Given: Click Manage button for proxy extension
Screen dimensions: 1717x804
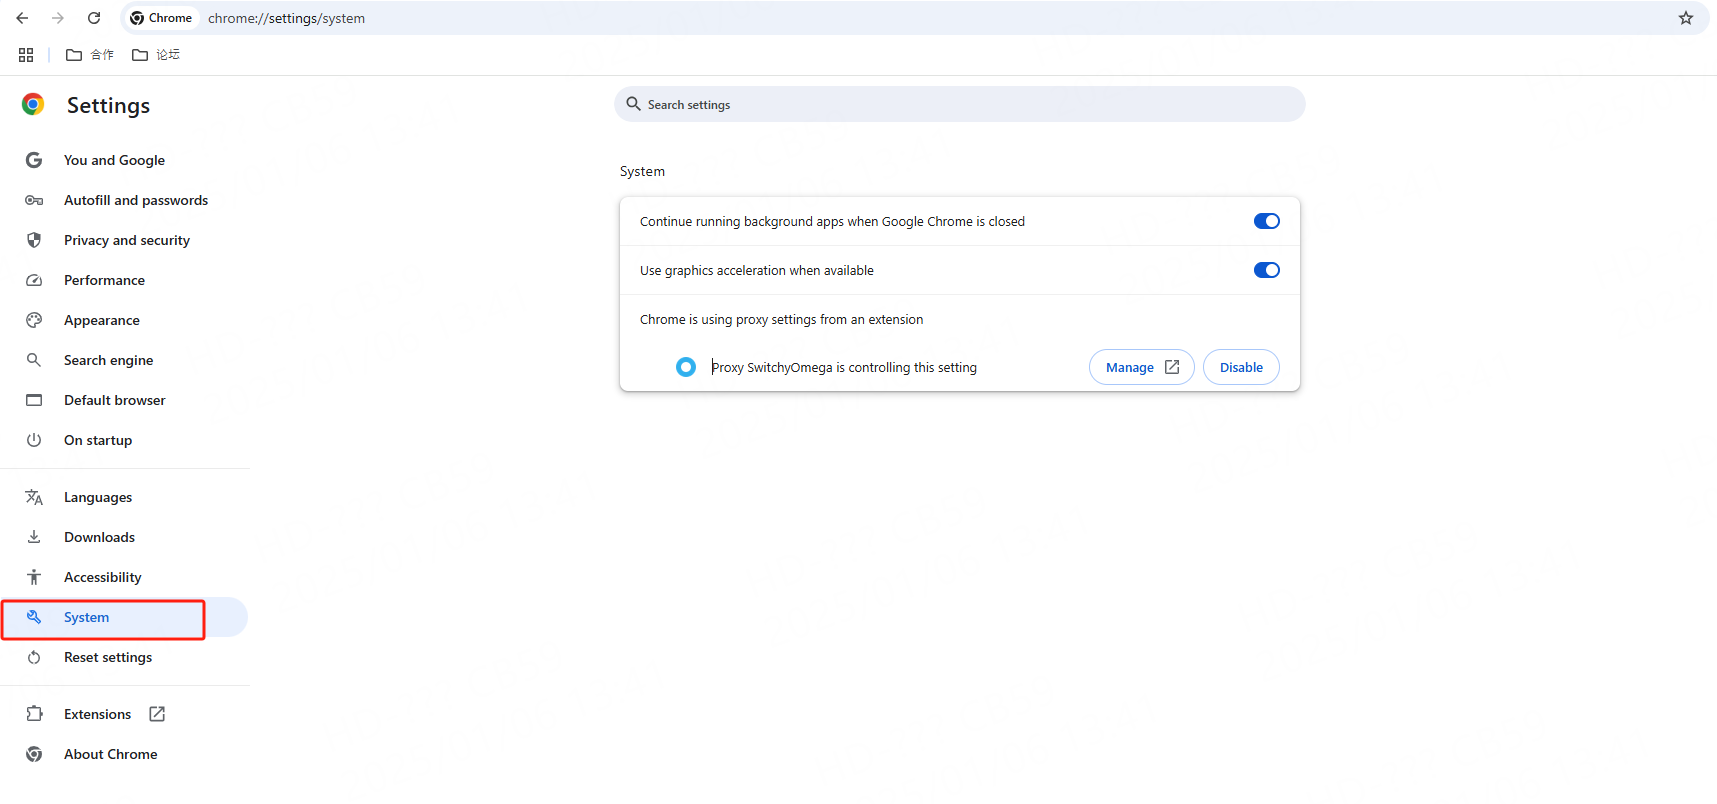Looking at the screenshot, I should click(x=1141, y=367).
